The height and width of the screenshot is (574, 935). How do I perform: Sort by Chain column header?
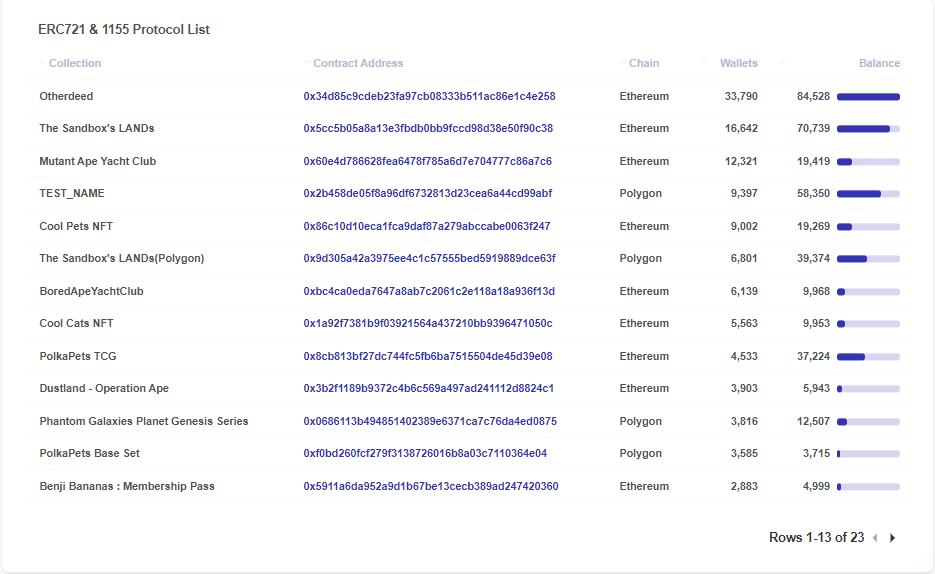644,63
